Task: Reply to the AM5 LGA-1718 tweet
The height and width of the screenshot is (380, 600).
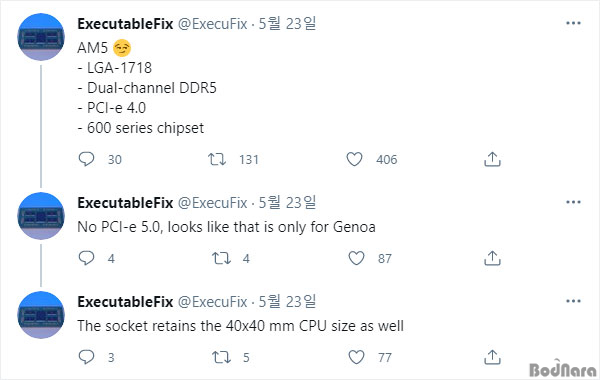Action: (86, 159)
